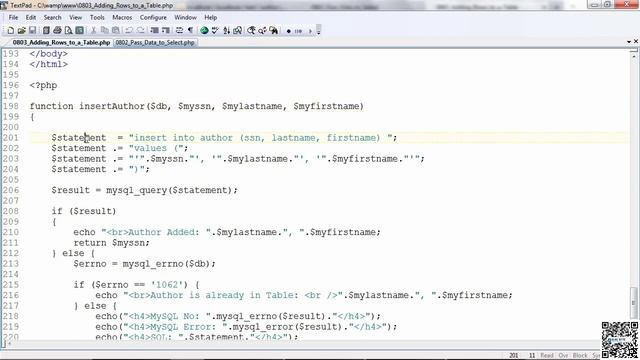Open the Edit menu
Viewport: 640px width, 360px height.
click(31, 17)
